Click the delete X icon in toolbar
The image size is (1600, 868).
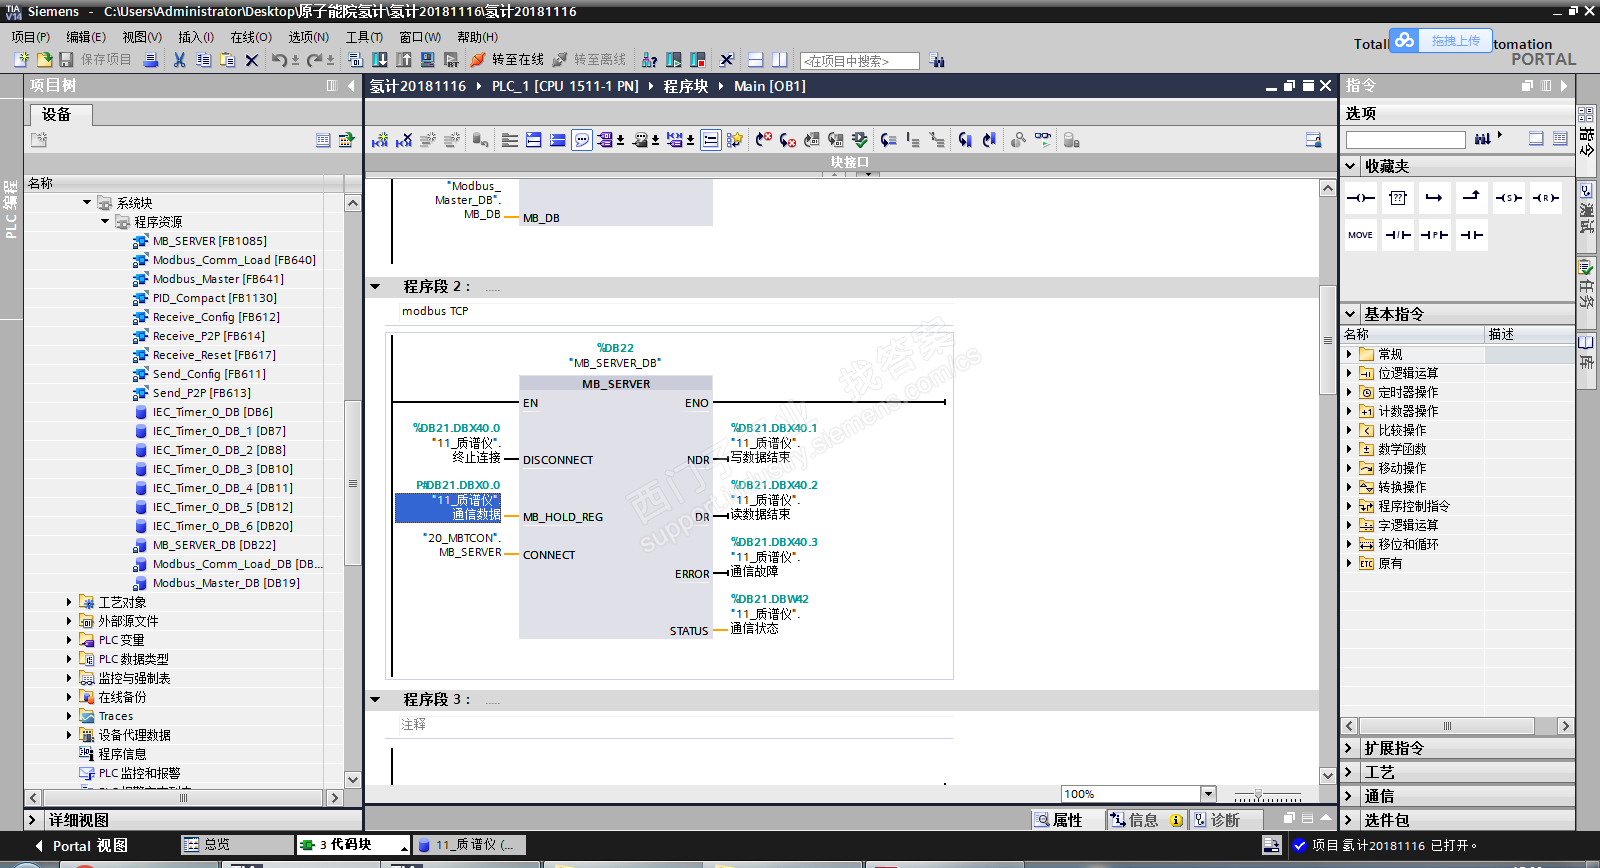[x=252, y=60]
